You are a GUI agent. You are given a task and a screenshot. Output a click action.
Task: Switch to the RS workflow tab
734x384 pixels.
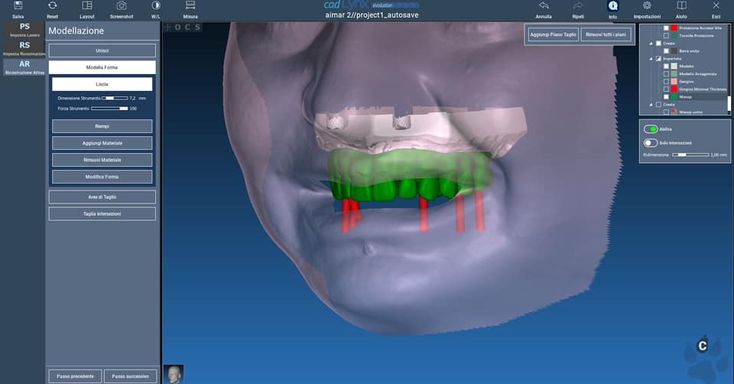pyautogui.click(x=24, y=48)
